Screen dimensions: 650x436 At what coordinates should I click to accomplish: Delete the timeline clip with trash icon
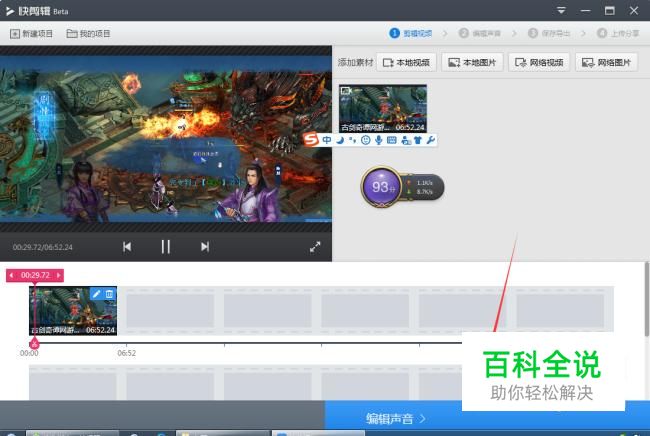[x=109, y=294]
